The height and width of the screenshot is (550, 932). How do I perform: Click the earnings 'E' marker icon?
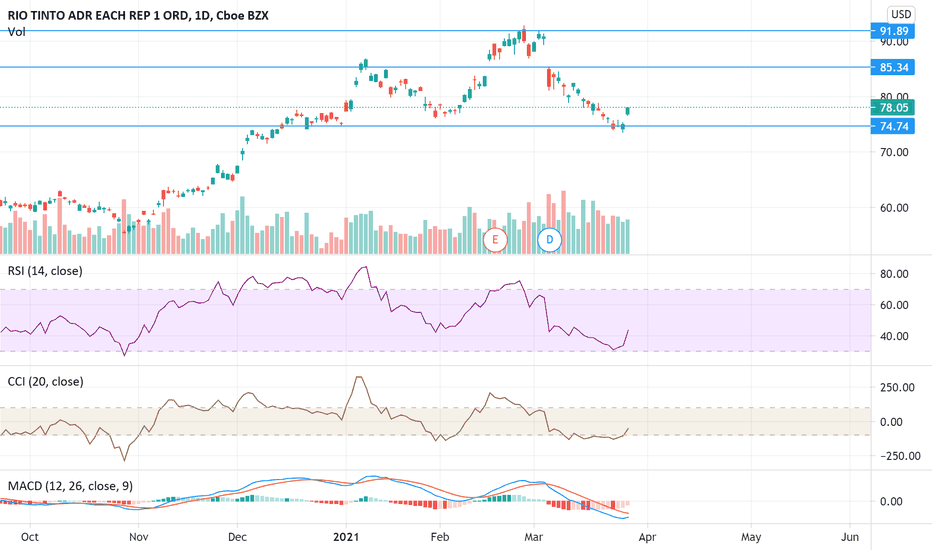click(495, 240)
